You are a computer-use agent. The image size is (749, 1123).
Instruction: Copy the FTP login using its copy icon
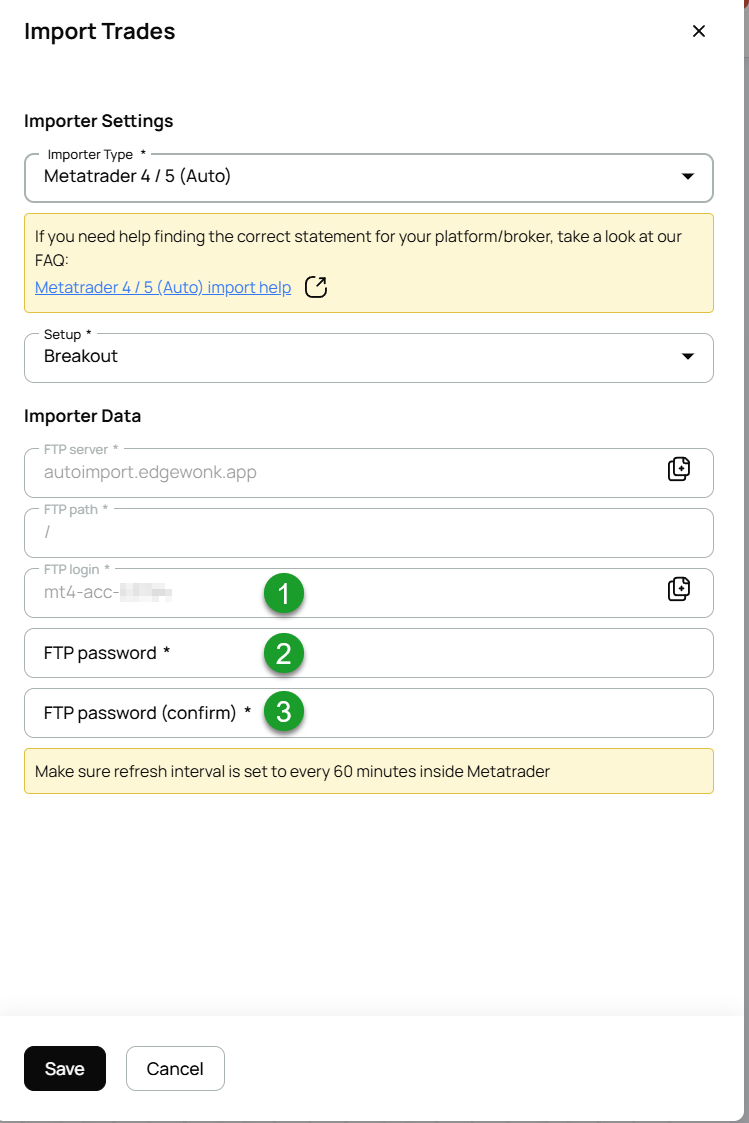click(x=679, y=588)
